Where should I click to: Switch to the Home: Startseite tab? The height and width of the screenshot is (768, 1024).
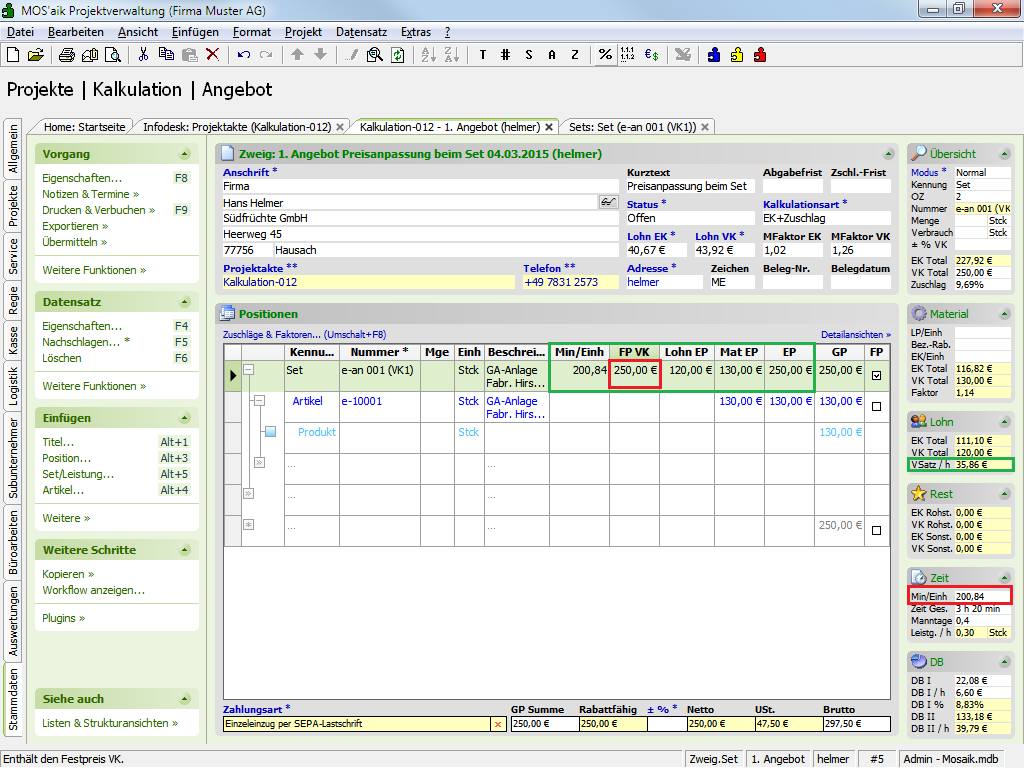click(x=84, y=127)
